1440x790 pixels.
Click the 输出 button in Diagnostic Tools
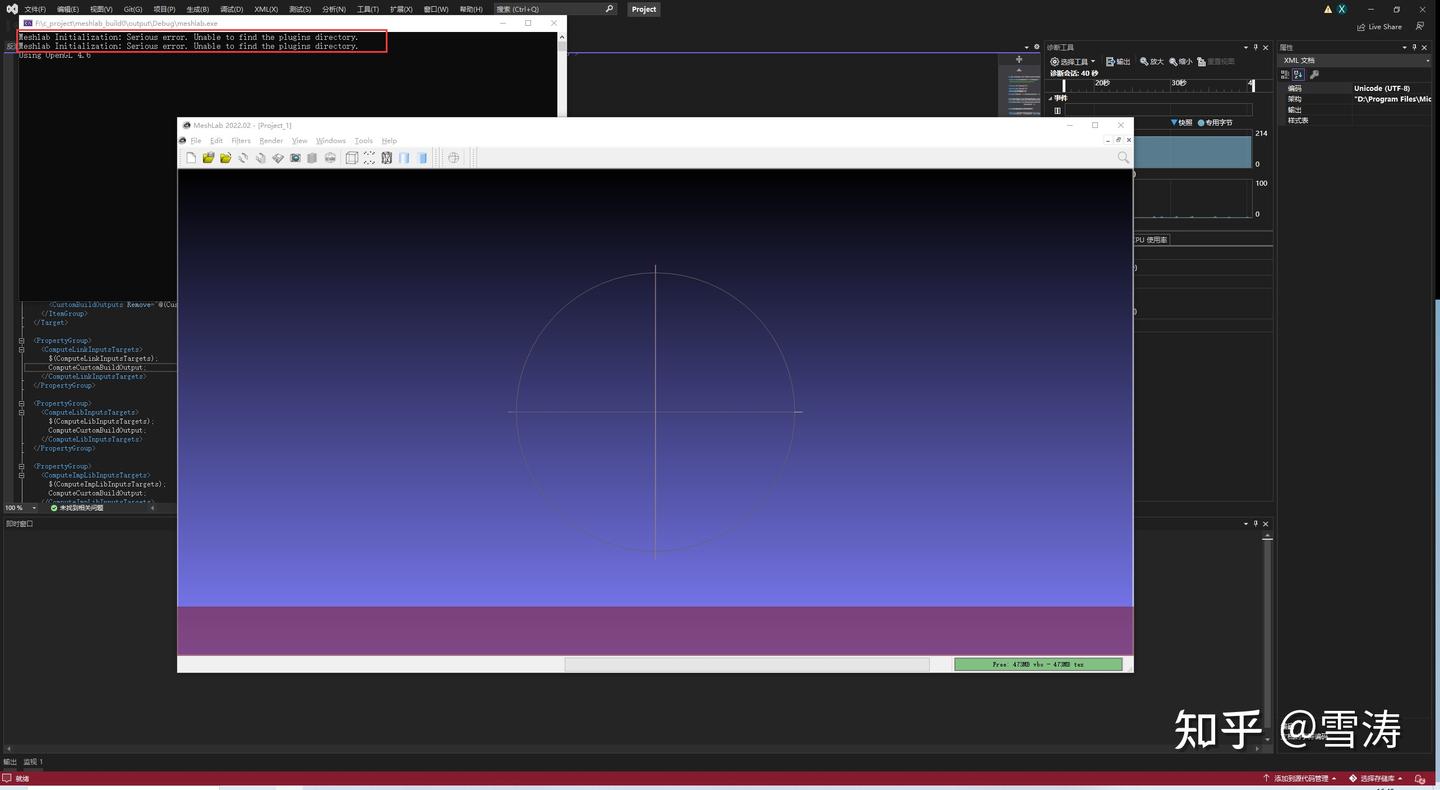click(1117, 61)
